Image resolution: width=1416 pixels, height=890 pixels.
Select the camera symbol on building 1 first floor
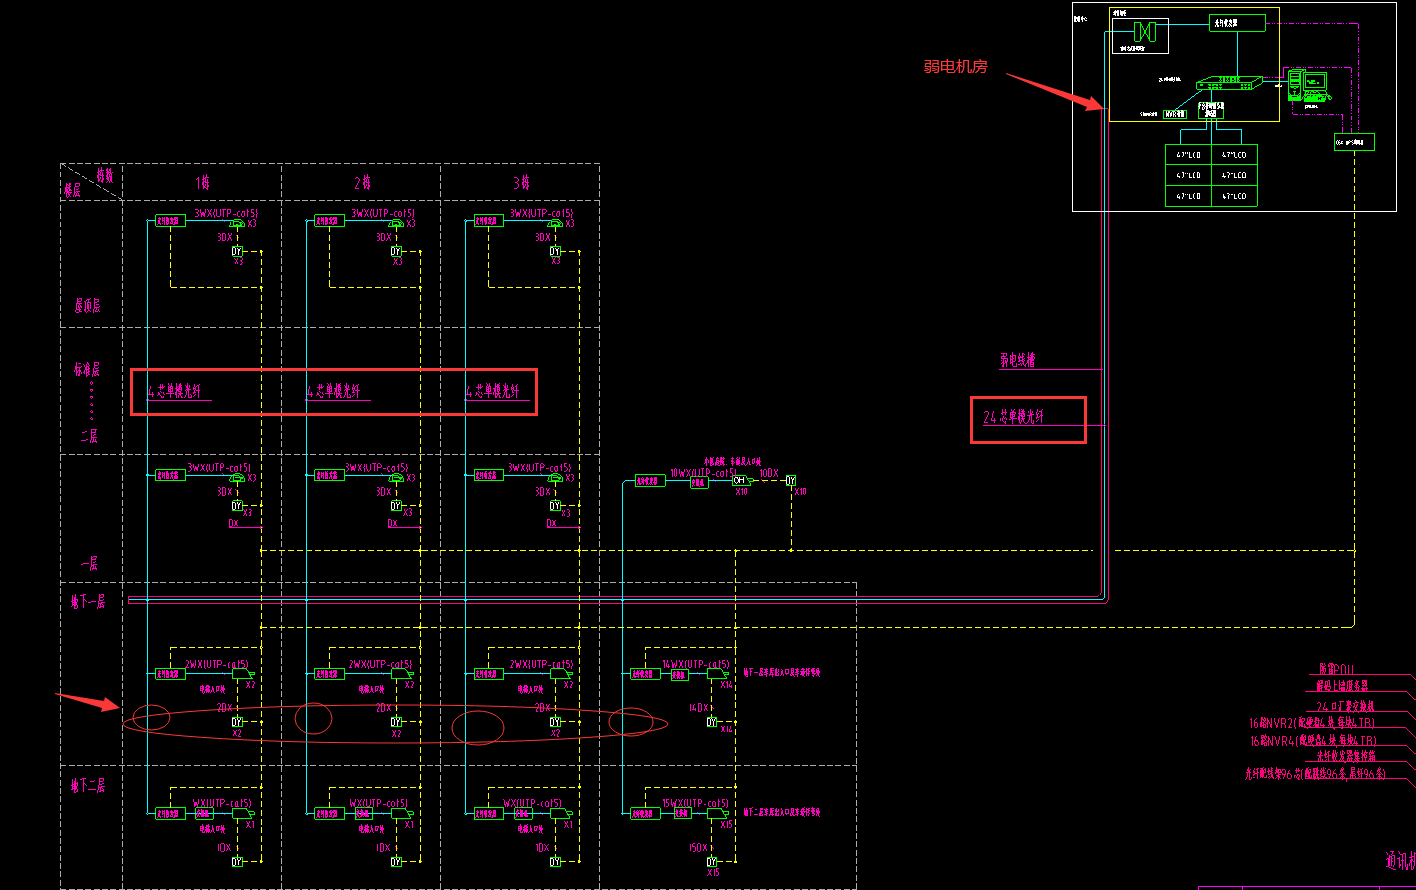coord(238,479)
